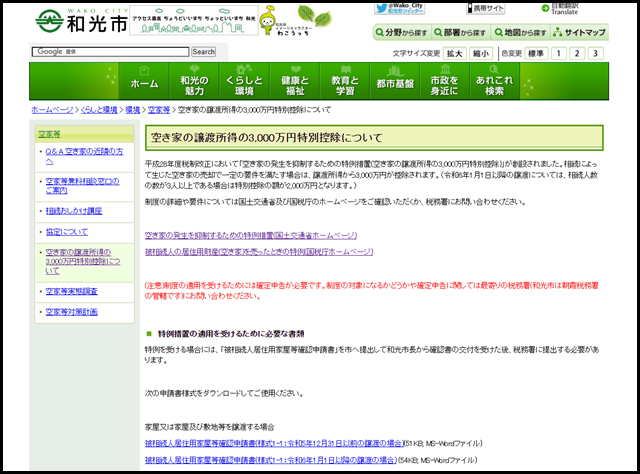The width and height of the screenshot is (640, 474).
Task: Open the ホーム menu tab
Action: click(144, 81)
